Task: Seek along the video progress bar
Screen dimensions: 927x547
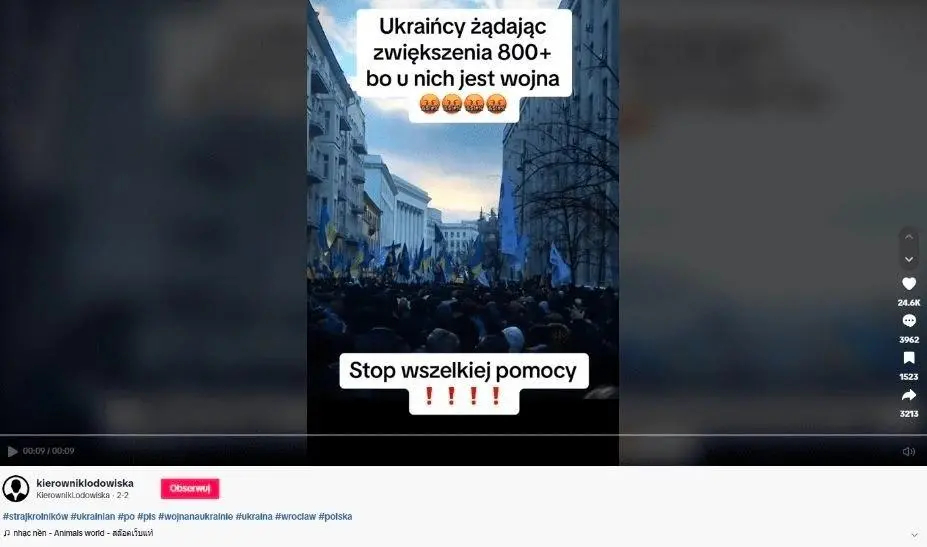Action: pyautogui.click(x=464, y=435)
